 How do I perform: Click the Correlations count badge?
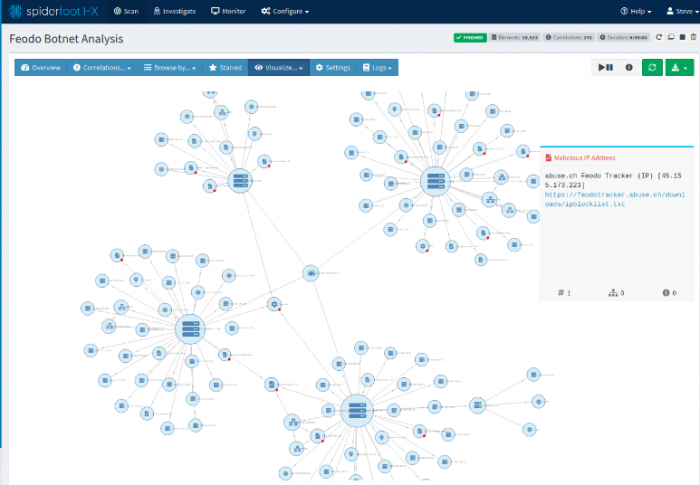point(569,38)
